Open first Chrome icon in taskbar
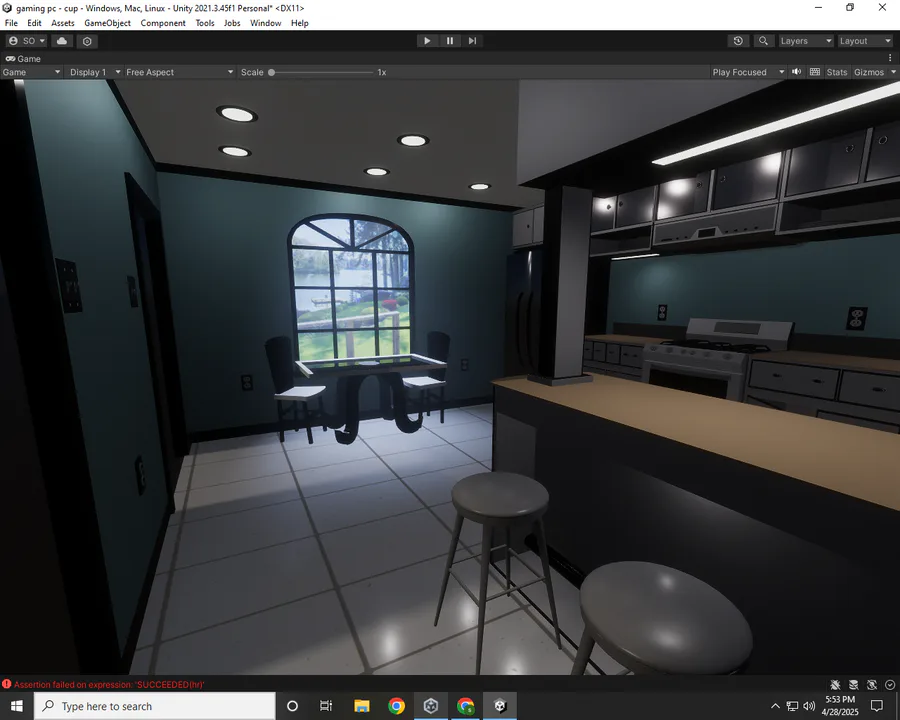 396,706
